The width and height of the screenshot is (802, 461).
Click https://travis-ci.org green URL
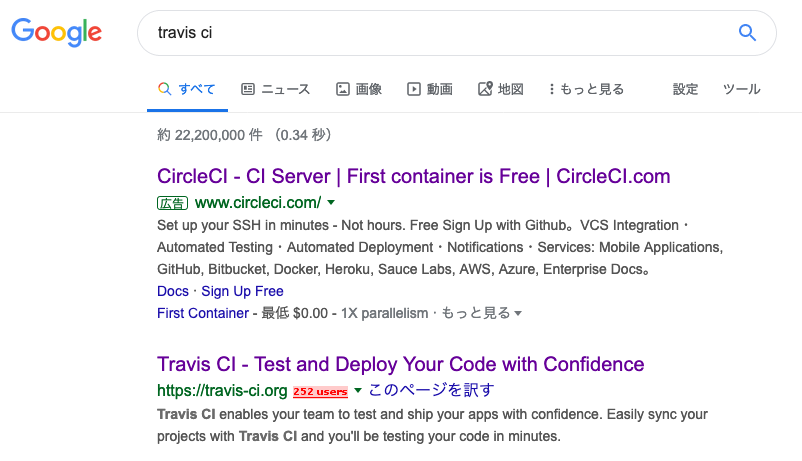[222, 390]
